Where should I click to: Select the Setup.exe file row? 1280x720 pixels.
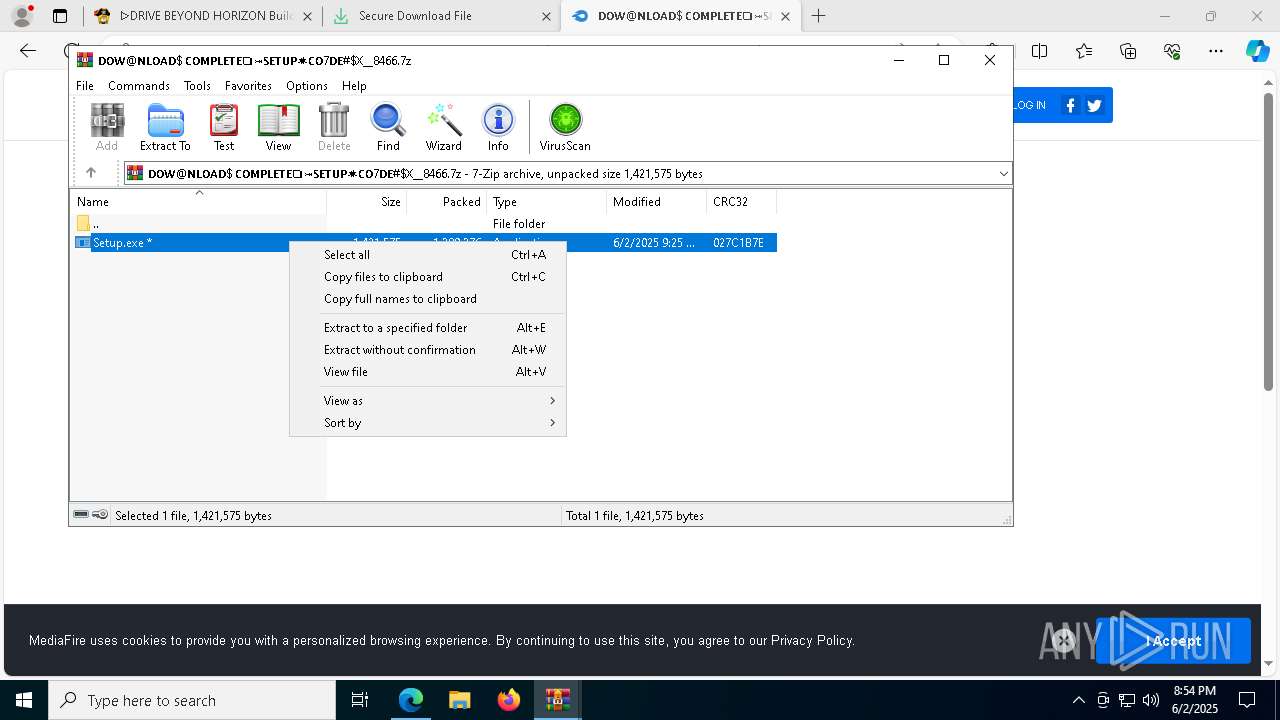click(424, 243)
